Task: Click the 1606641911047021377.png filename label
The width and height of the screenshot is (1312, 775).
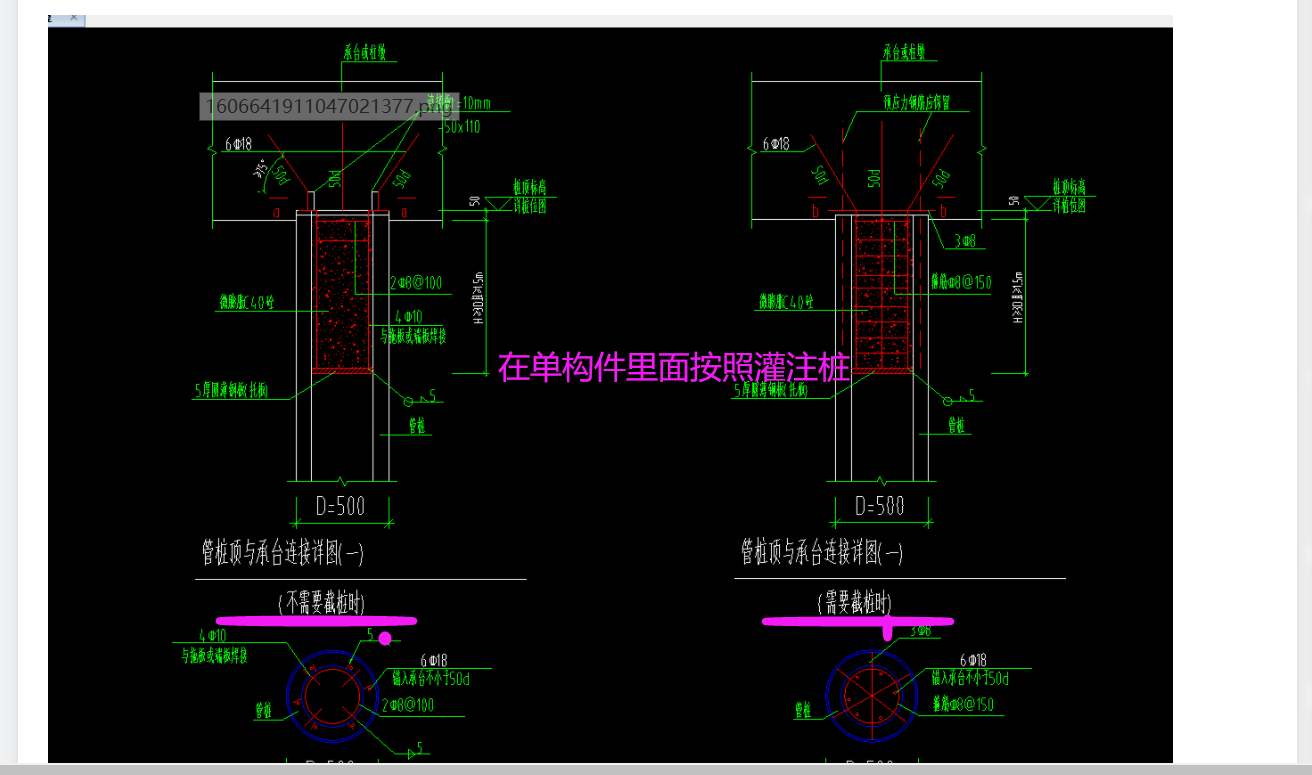Action: (x=330, y=106)
